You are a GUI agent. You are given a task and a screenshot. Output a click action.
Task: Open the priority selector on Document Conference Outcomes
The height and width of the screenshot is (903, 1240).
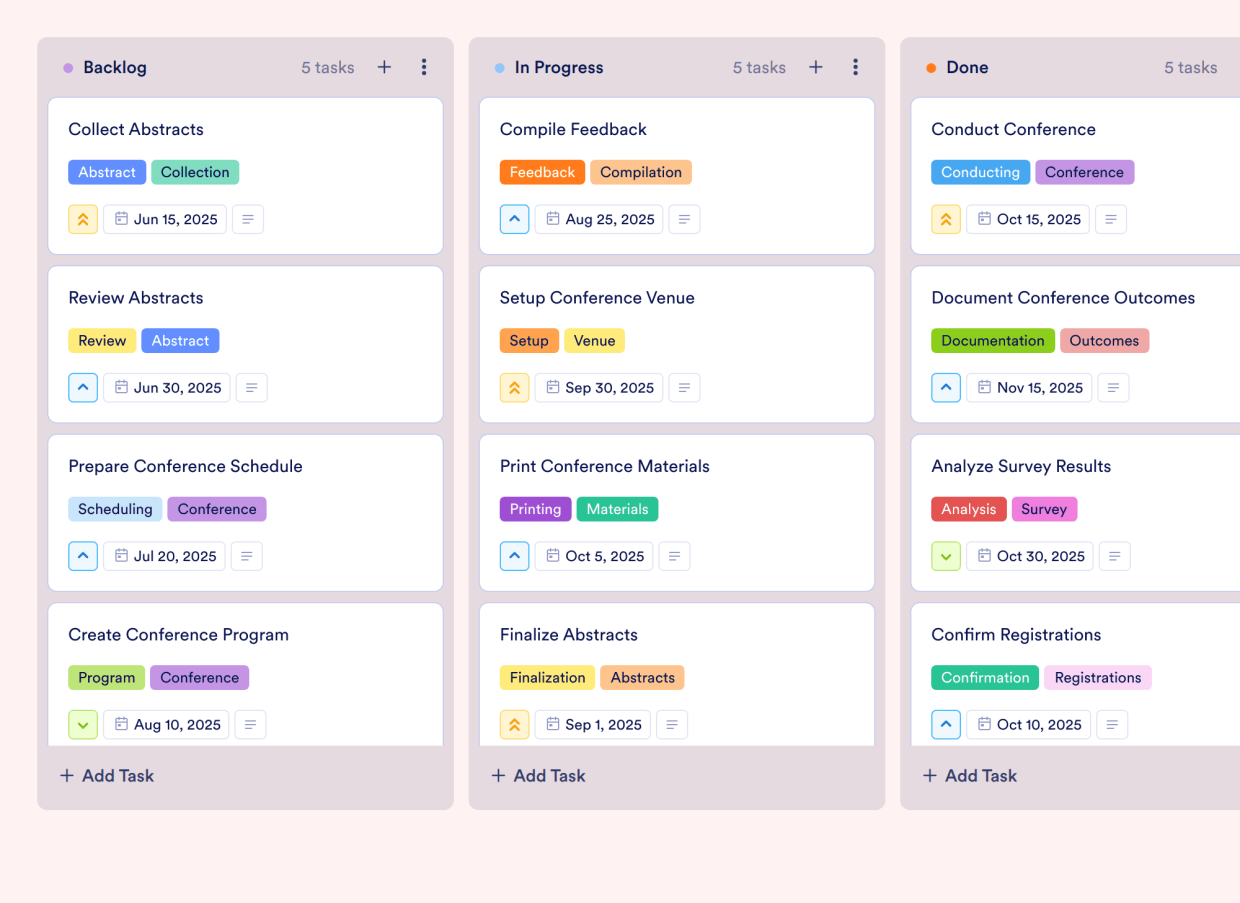946,387
